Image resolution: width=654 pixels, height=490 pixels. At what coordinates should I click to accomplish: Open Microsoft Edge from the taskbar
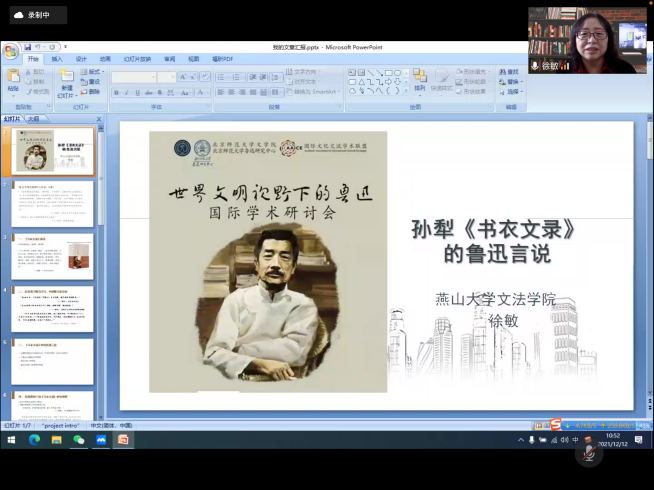click(35, 440)
